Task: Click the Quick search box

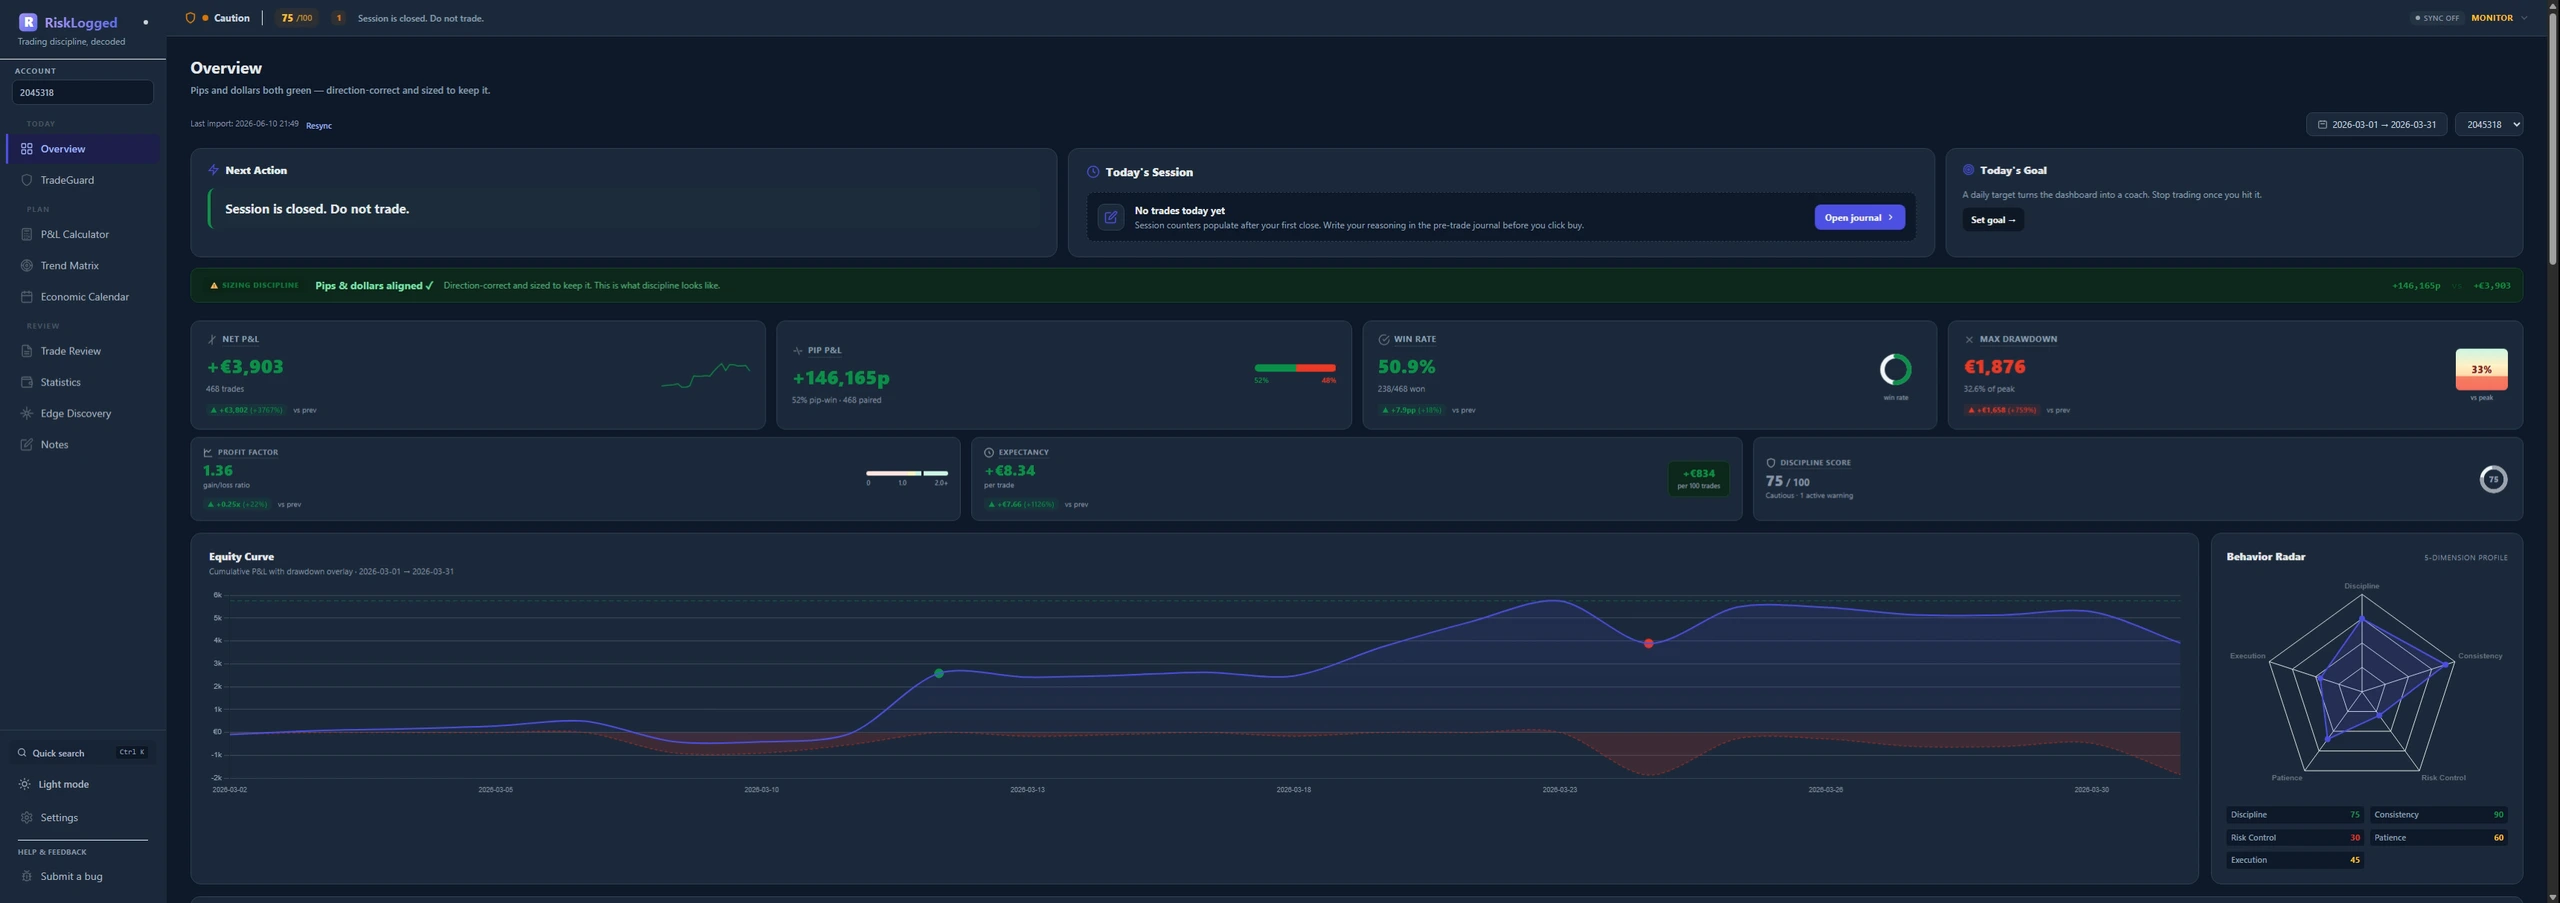Action: coord(83,753)
